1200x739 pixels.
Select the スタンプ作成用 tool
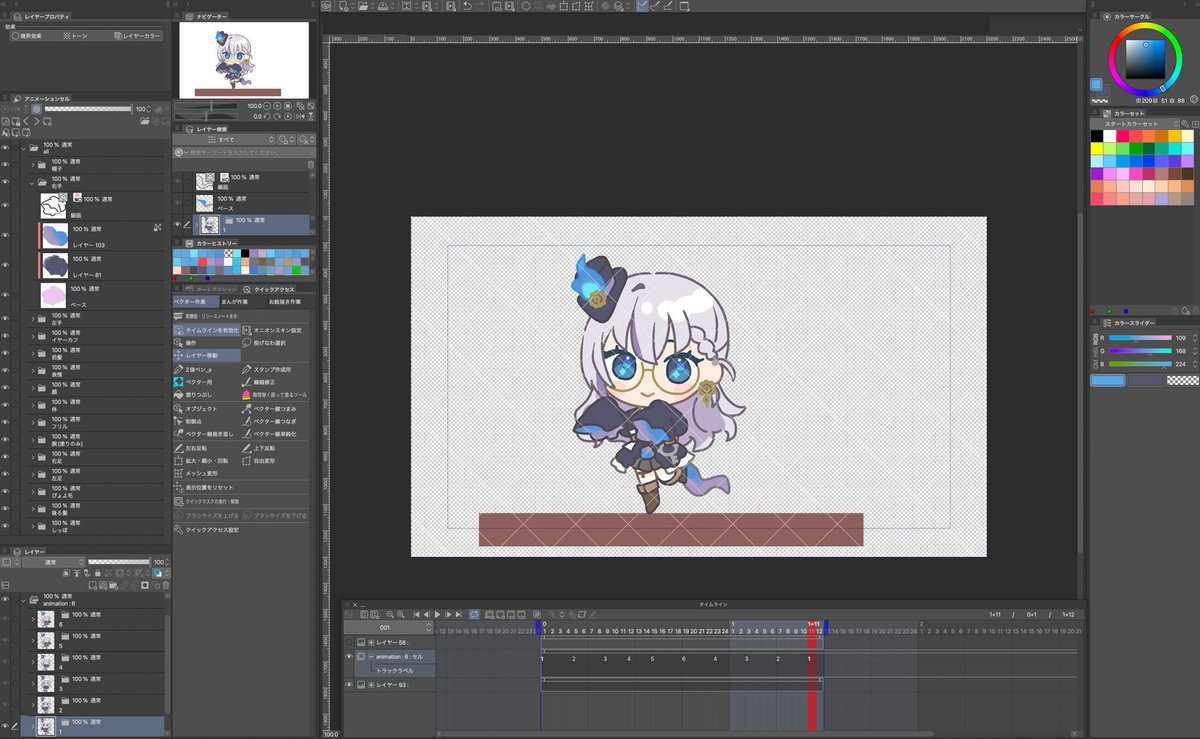pos(273,369)
